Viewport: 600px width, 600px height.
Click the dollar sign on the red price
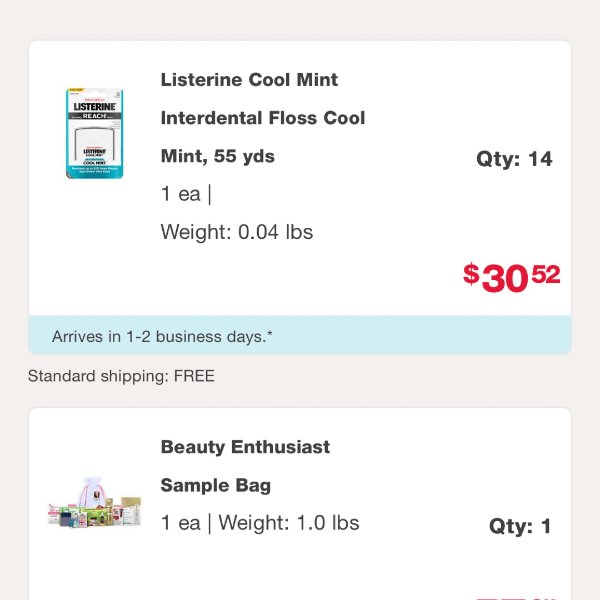tap(471, 274)
